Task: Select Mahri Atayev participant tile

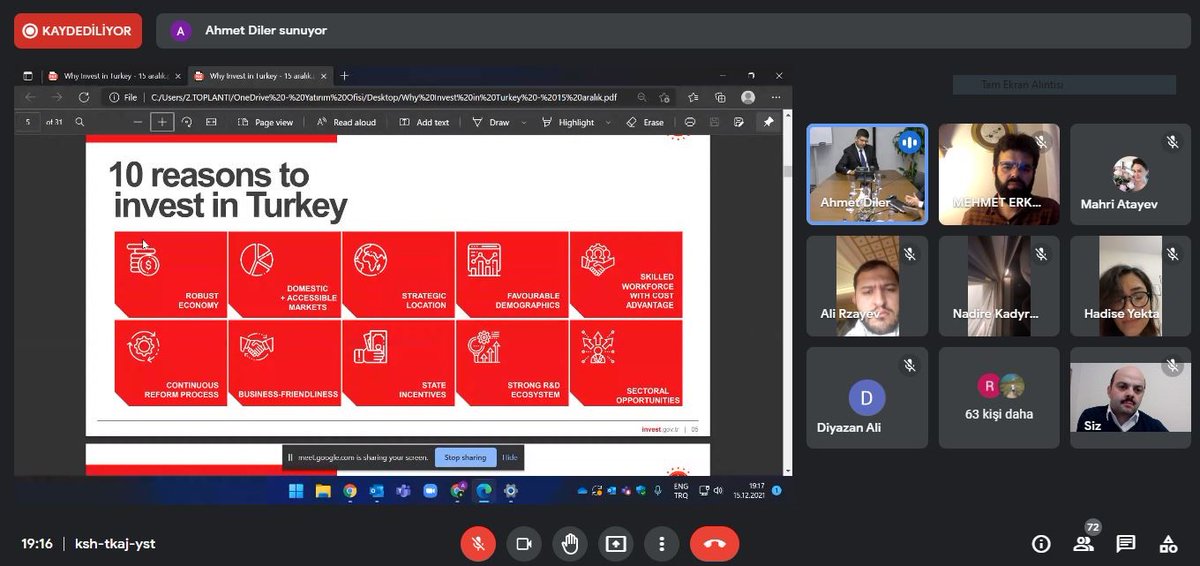Action: pyautogui.click(x=1130, y=174)
